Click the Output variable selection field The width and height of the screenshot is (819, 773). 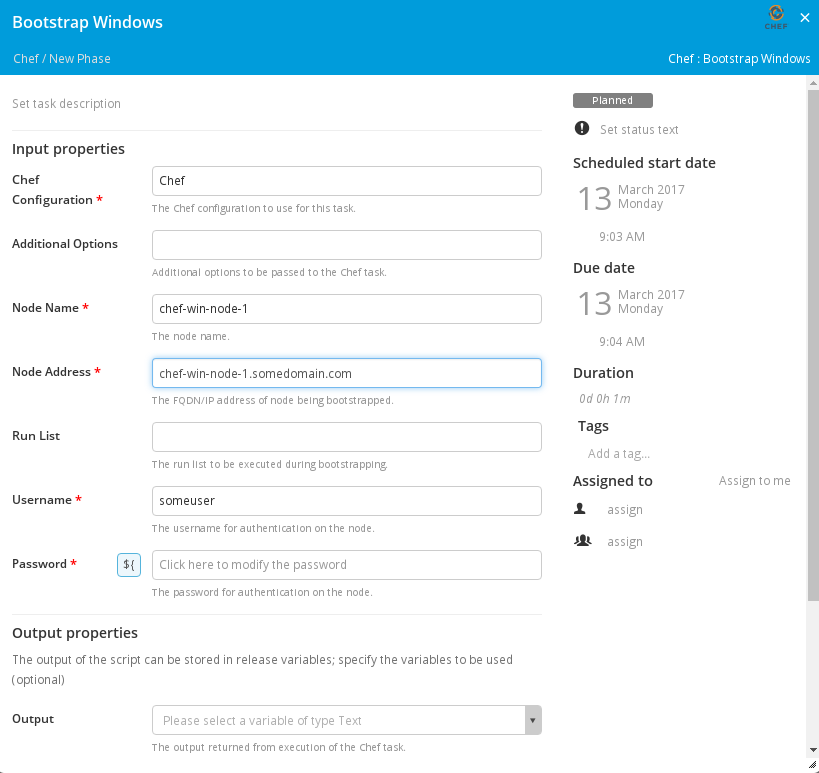(338, 720)
